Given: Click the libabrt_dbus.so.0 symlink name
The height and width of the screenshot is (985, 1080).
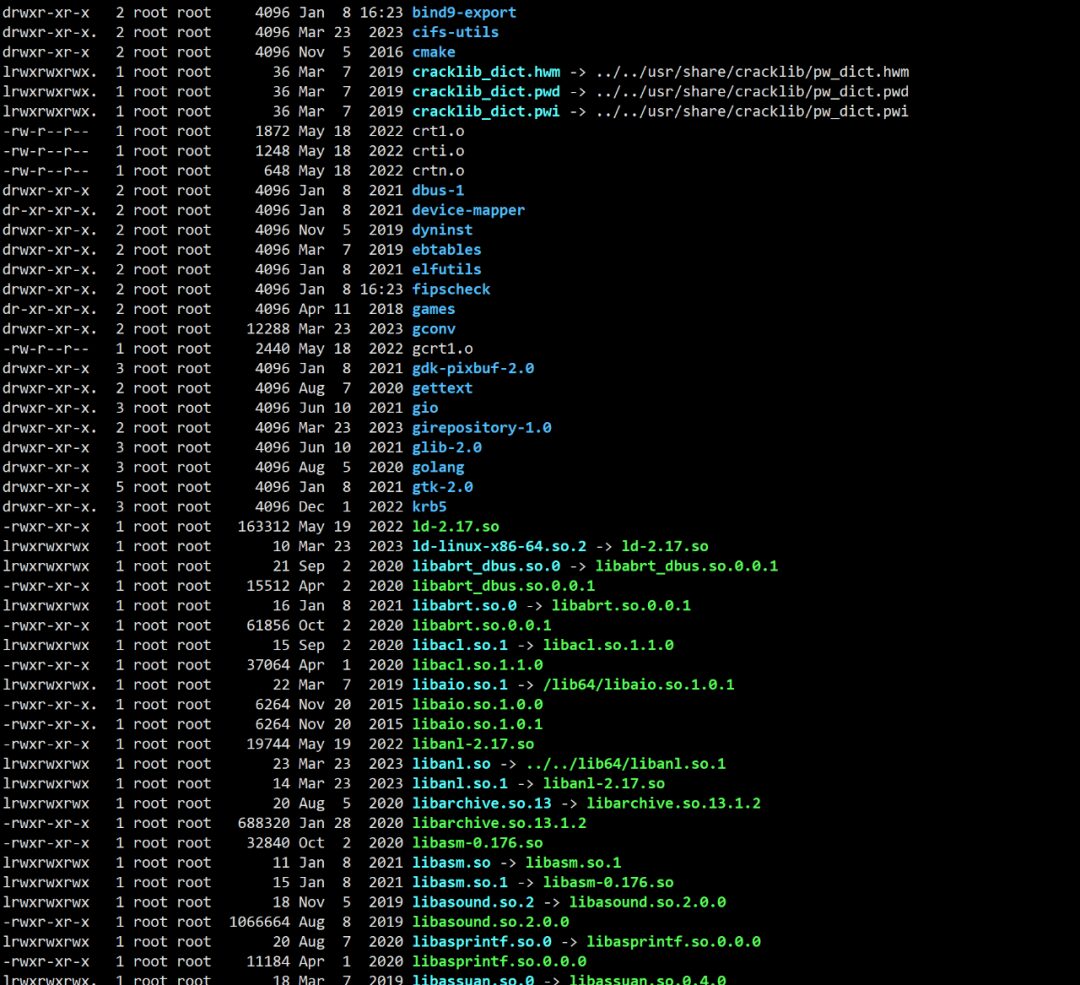Looking at the screenshot, I should pyautogui.click(x=486, y=566).
